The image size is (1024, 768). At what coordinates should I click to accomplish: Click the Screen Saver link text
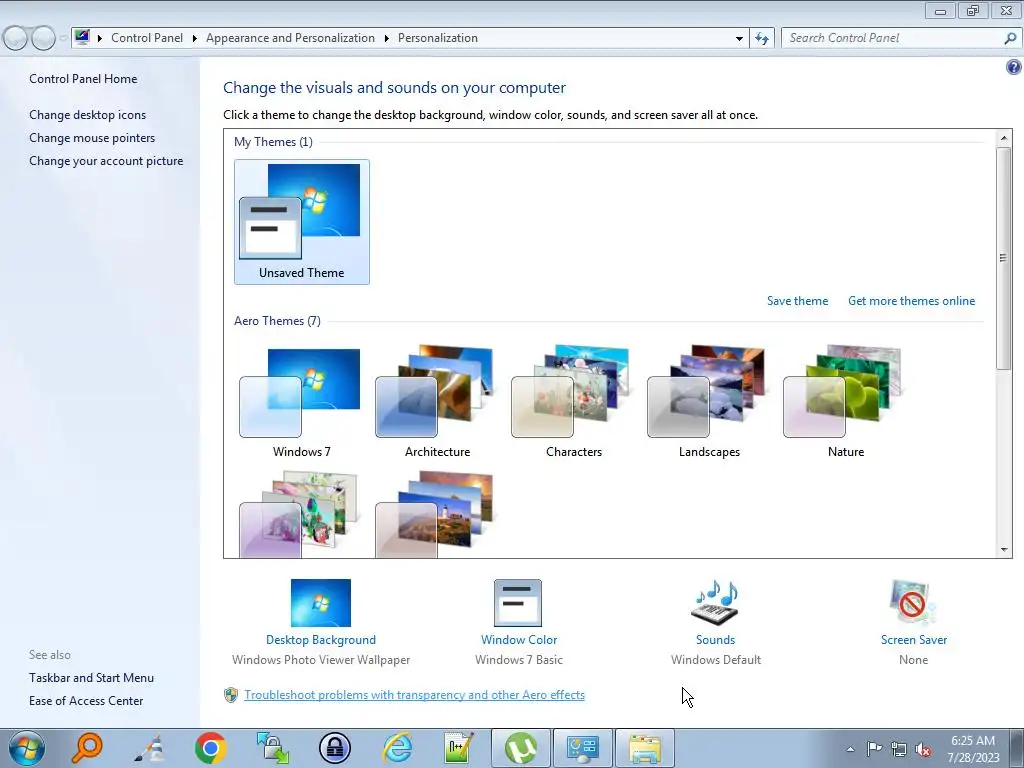pyautogui.click(x=914, y=640)
